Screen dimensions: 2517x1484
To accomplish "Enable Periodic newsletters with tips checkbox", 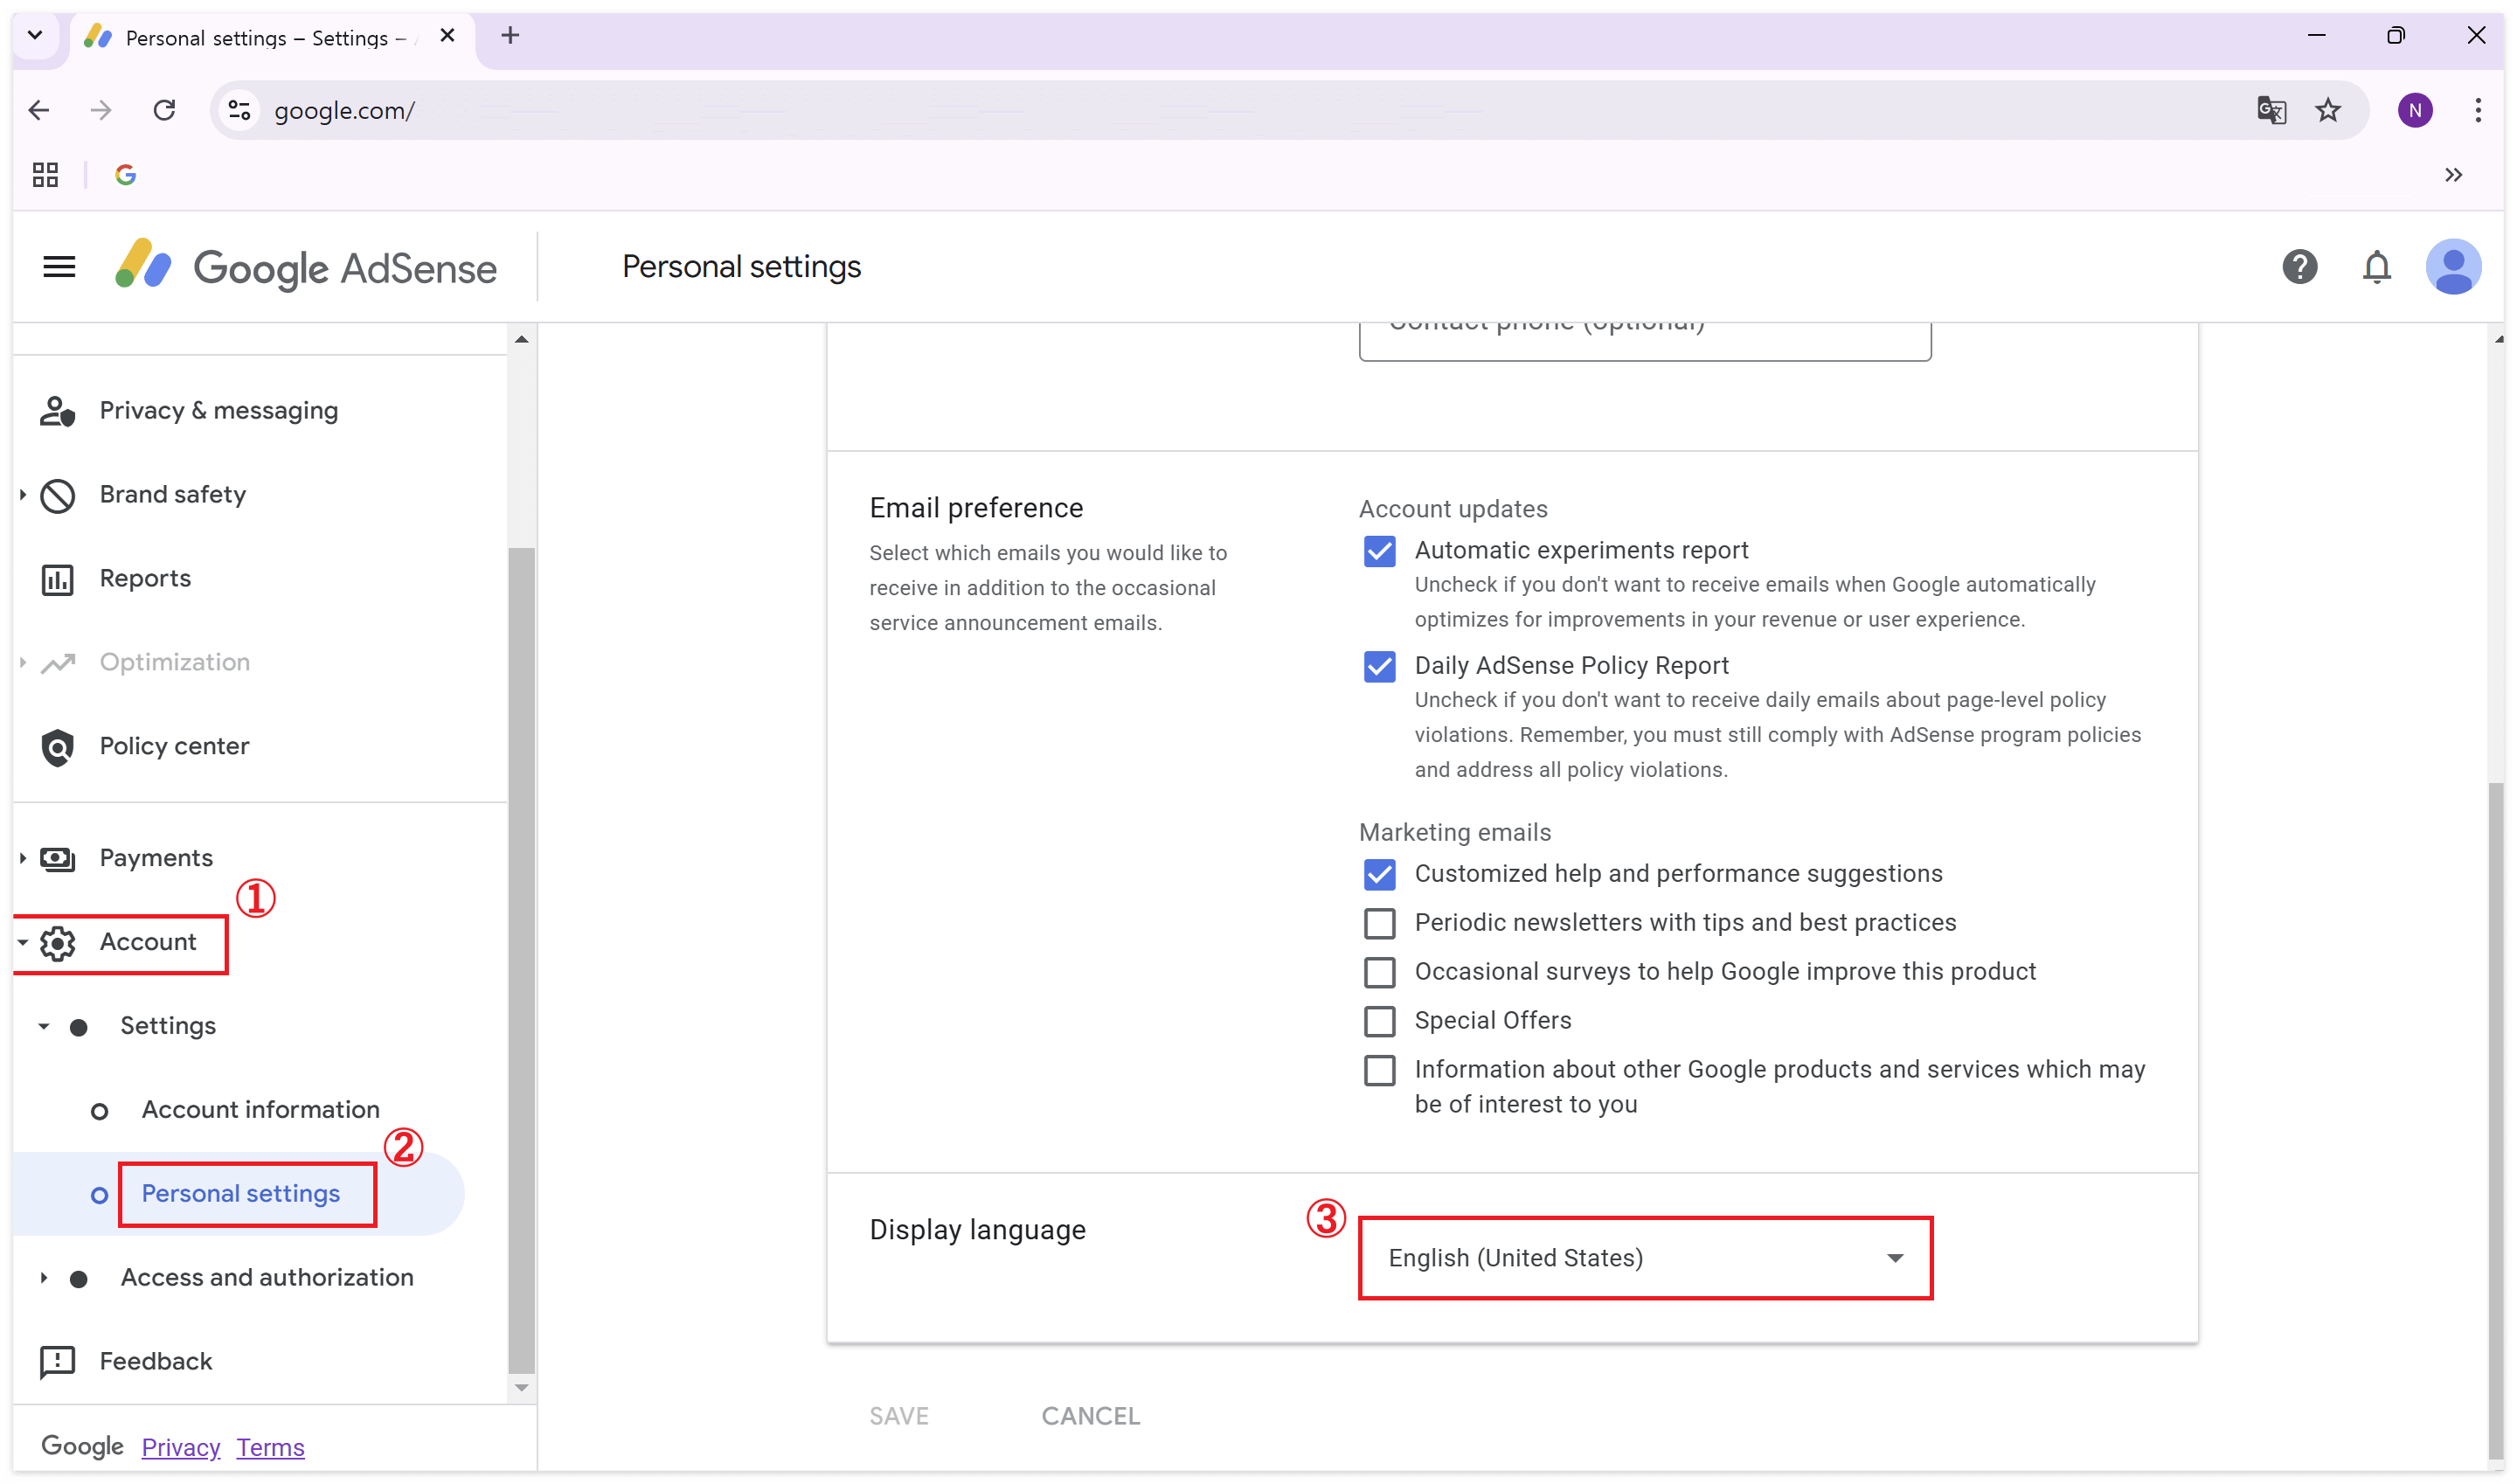I will pyautogui.click(x=1379, y=923).
